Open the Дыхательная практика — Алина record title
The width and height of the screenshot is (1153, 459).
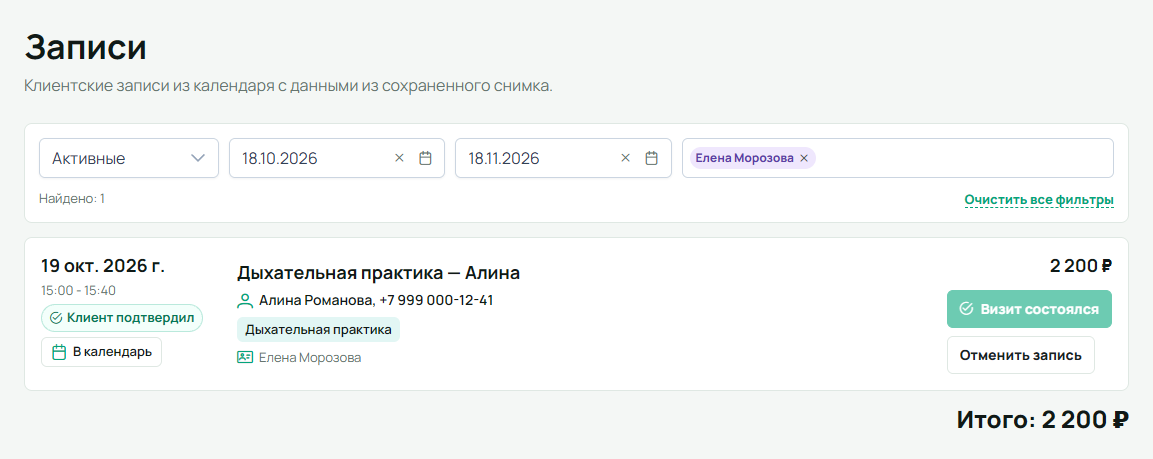pos(378,273)
